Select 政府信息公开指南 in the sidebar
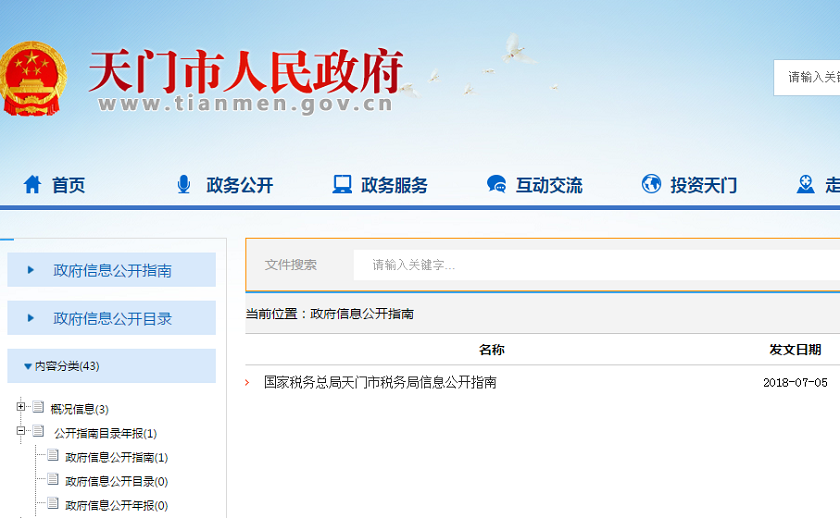The width and height of the screenshot is (840, 518). coord(112,271)
